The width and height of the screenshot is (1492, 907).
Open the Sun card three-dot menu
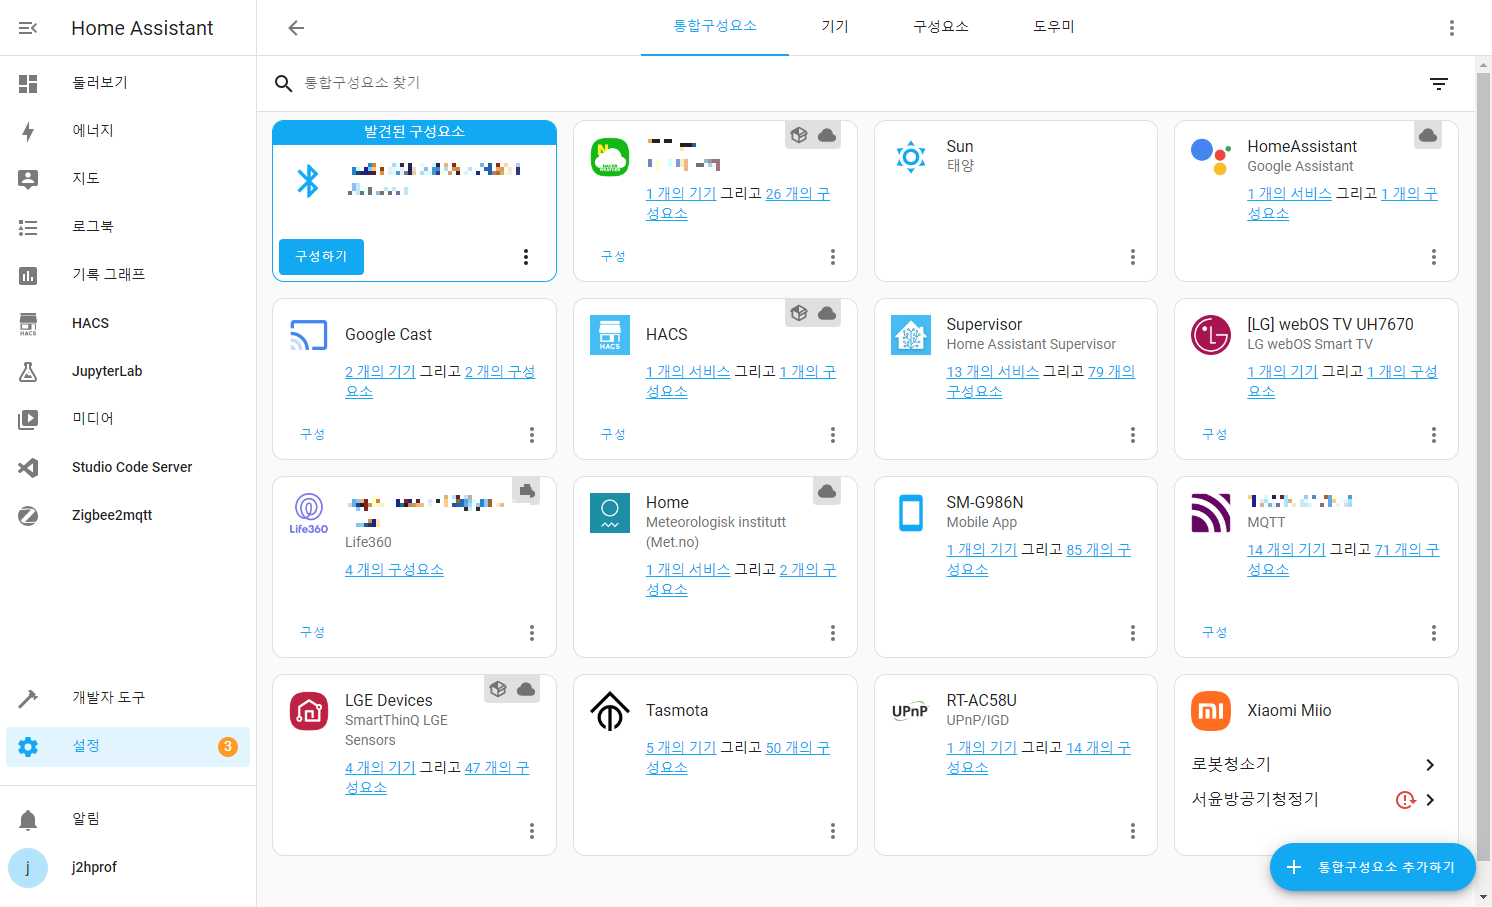tap(1133, 257)
